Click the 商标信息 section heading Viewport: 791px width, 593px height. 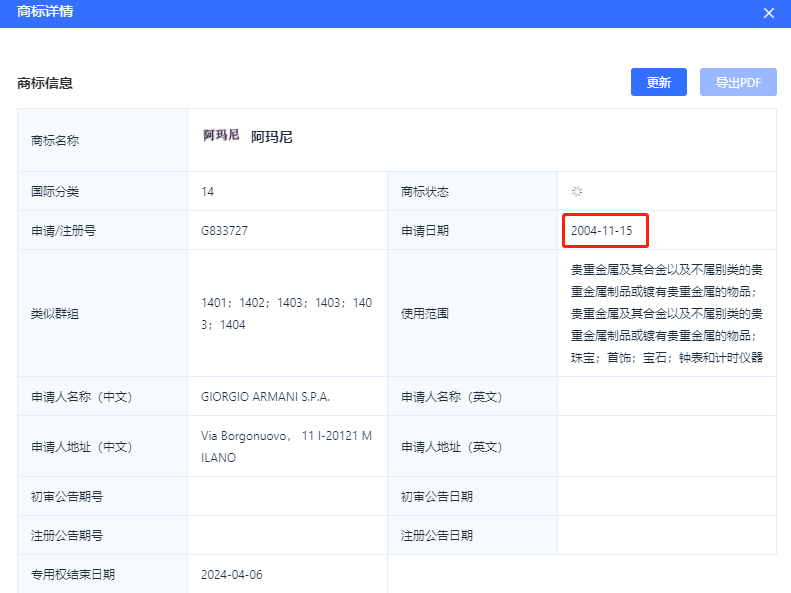tap(45, 83)
